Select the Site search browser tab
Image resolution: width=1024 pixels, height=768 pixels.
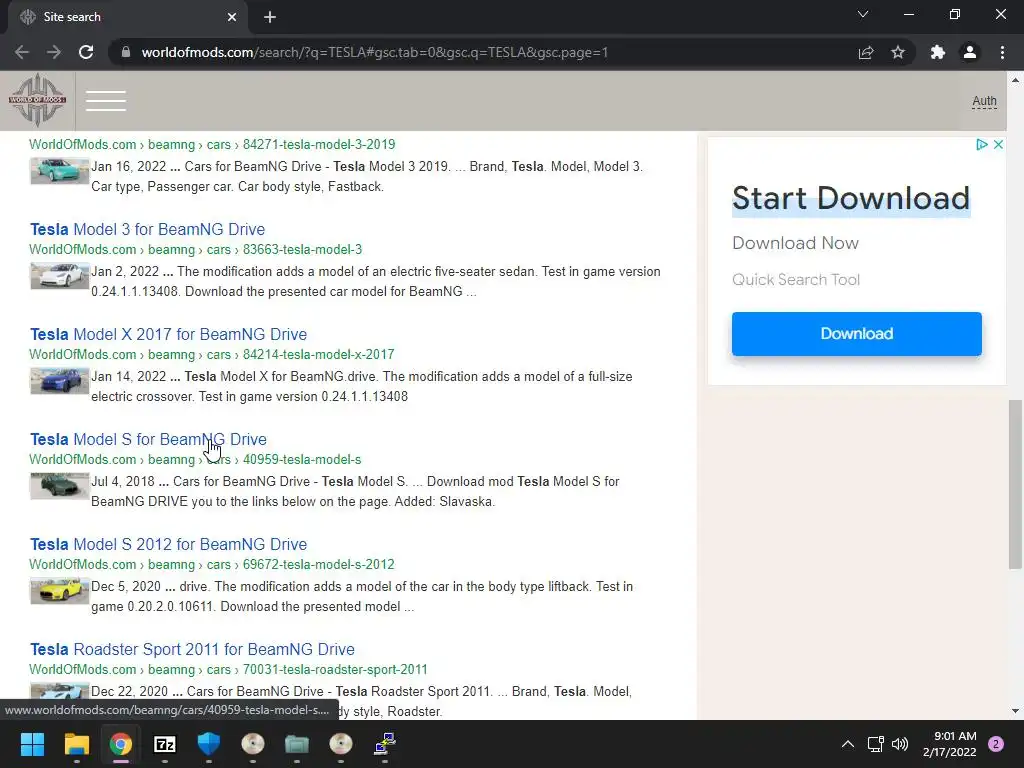127,17
